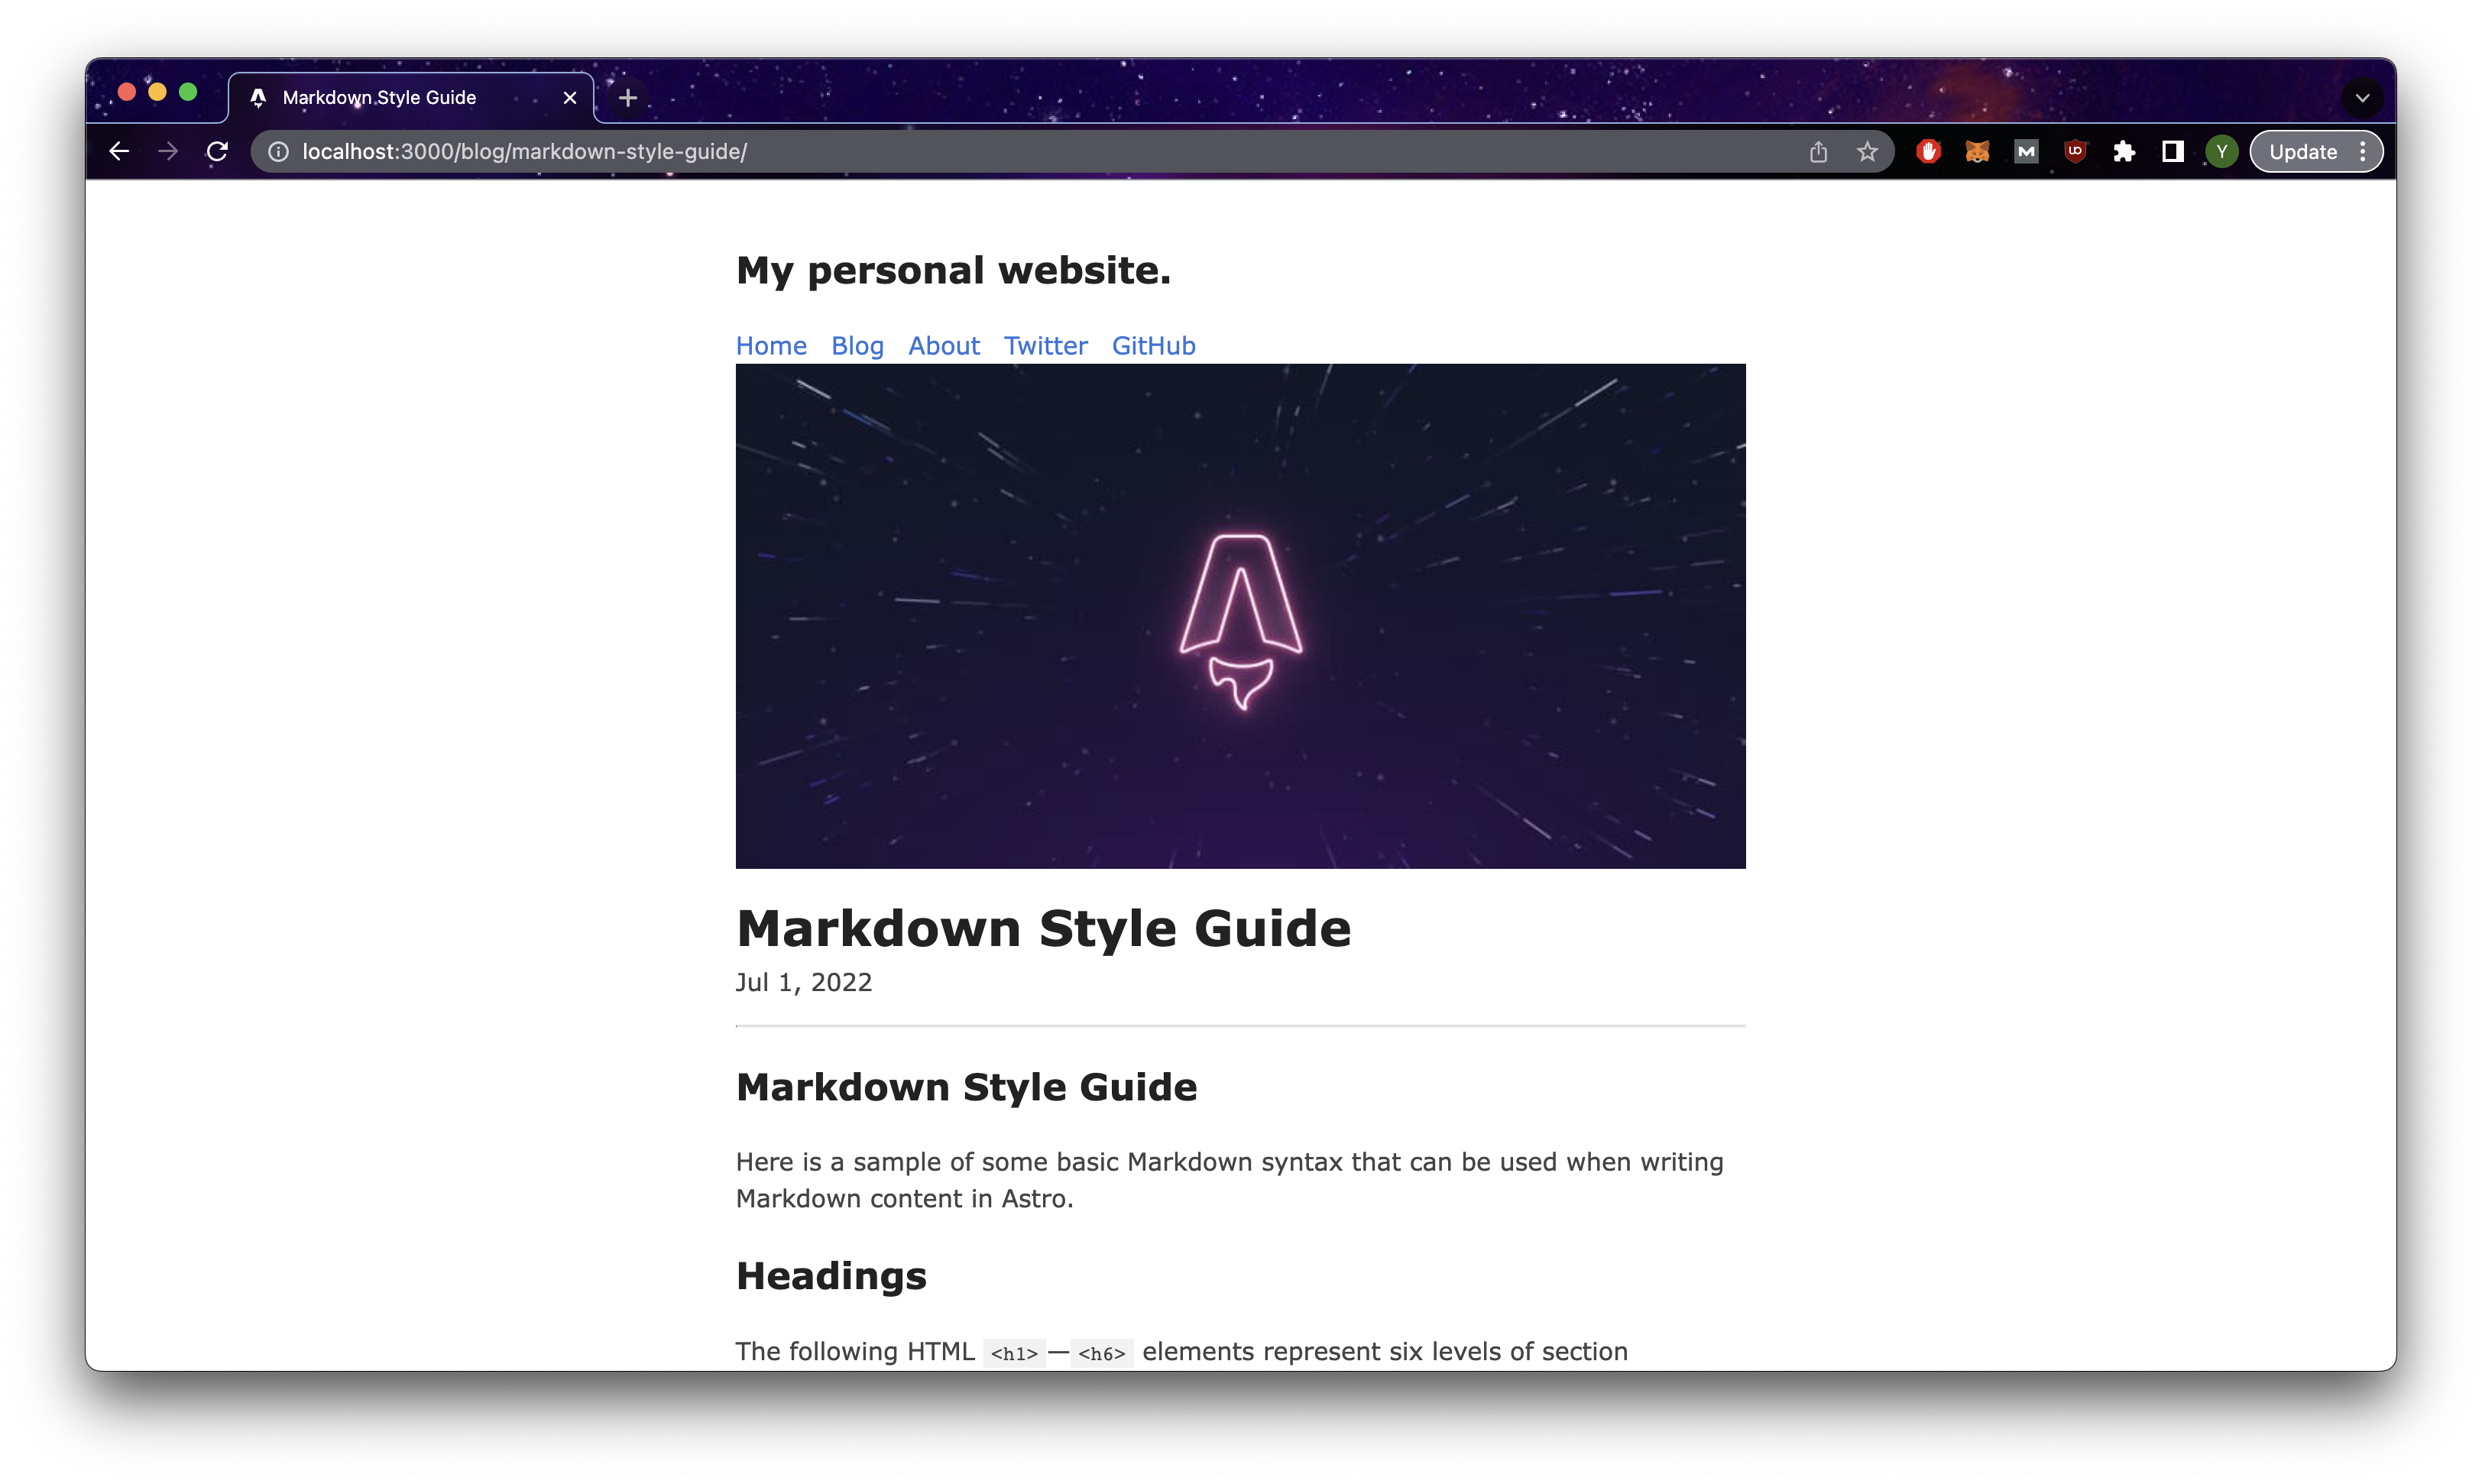Image resolution: width=2482 pixels, height=1484 pixels.
Task: Click the browser back arrow
Action: (x=119, y=152)
